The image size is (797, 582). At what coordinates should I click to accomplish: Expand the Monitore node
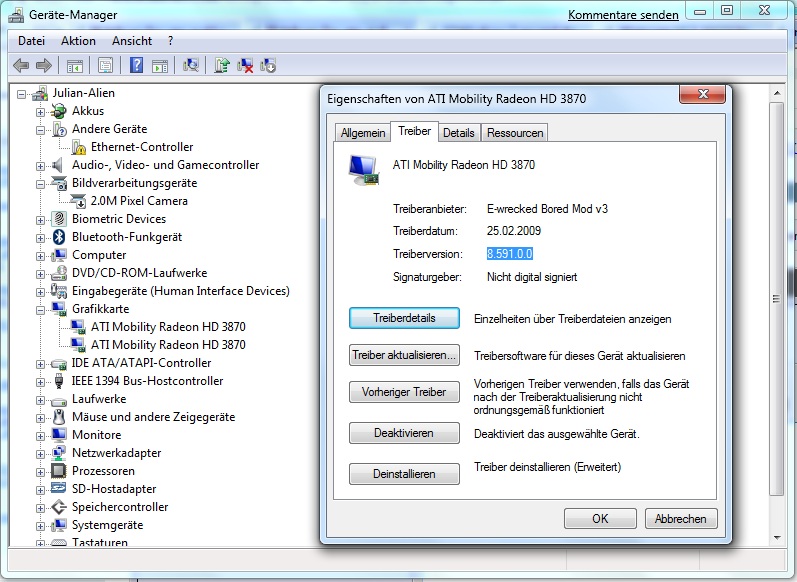click(40, 437)
